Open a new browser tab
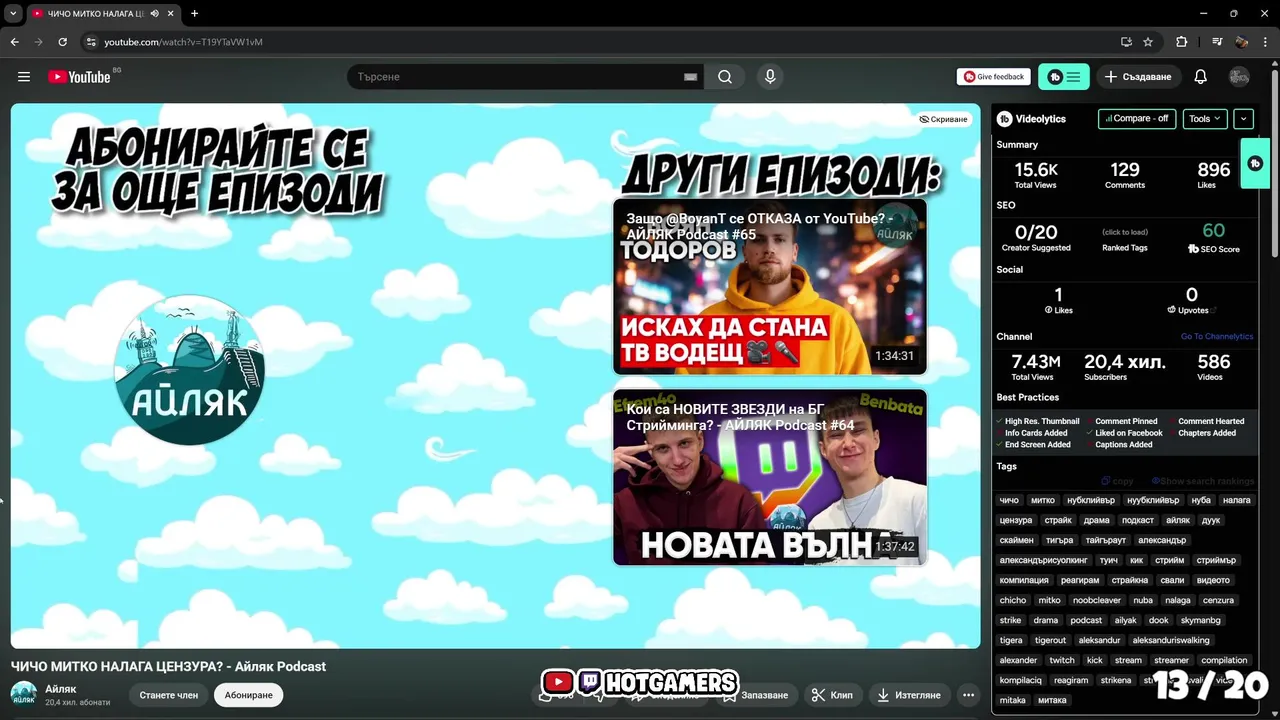This screenshot has width=1280, height=720. 194,13
